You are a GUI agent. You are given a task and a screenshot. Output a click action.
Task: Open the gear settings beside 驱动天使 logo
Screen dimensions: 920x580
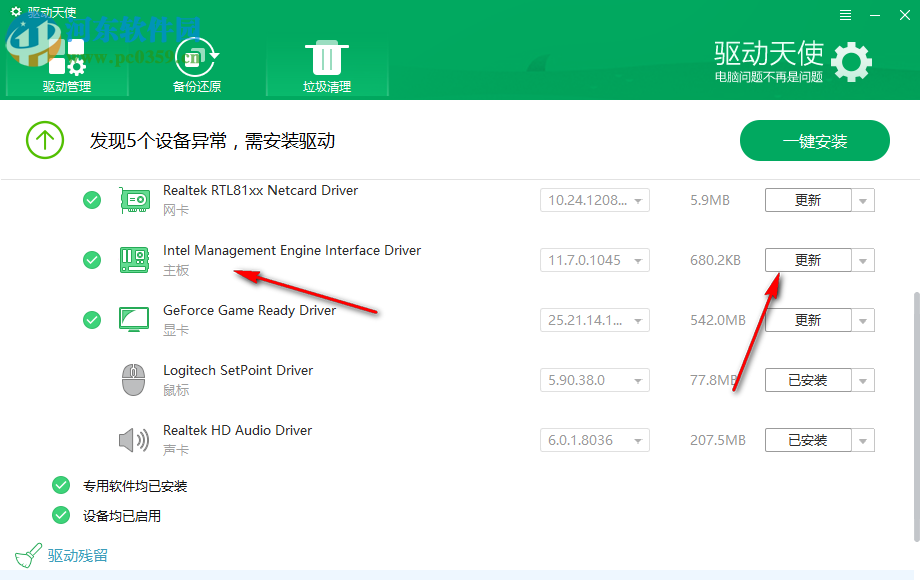(x=852, y=61)
